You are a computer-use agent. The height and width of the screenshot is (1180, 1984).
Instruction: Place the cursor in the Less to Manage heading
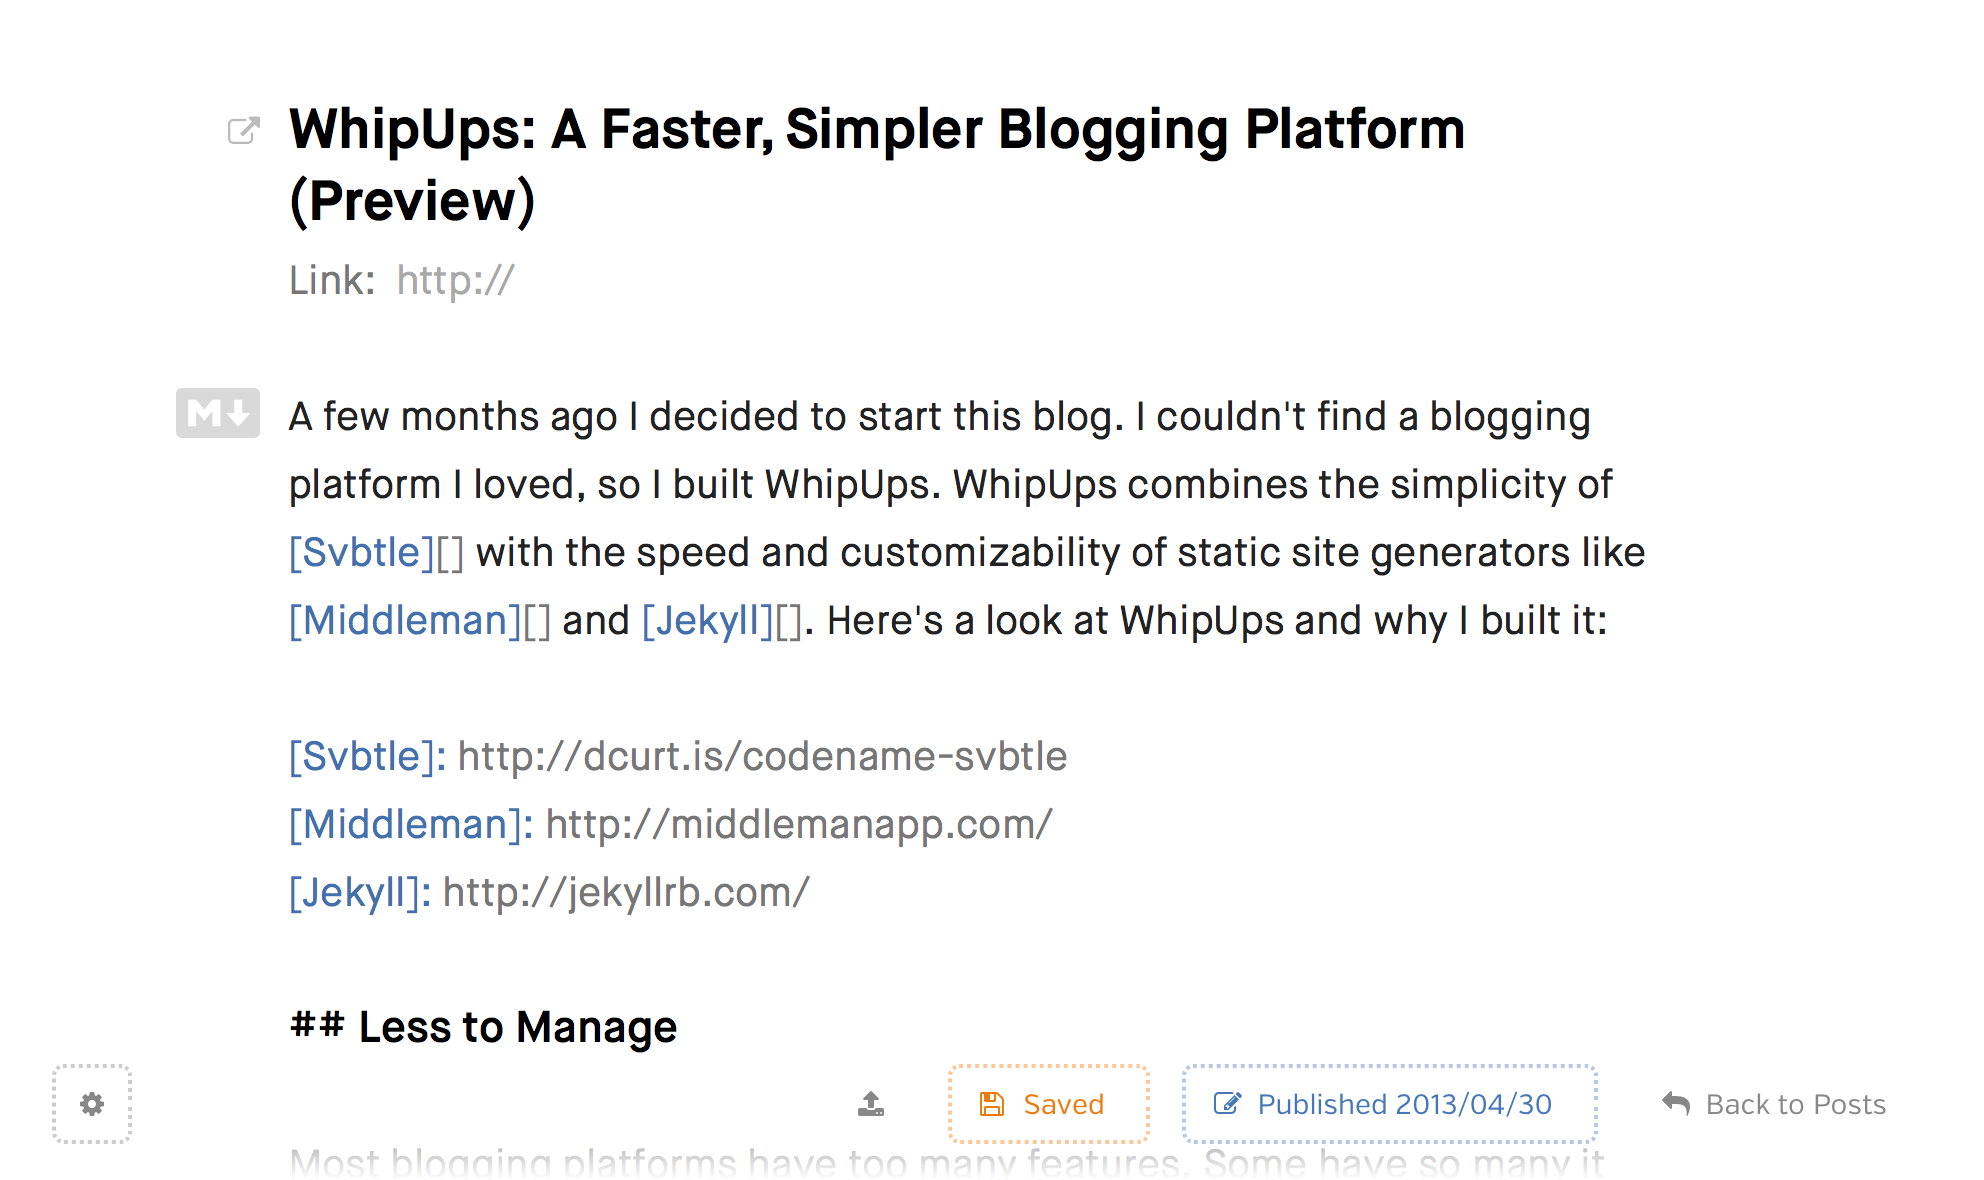[x=483, y=1027]
